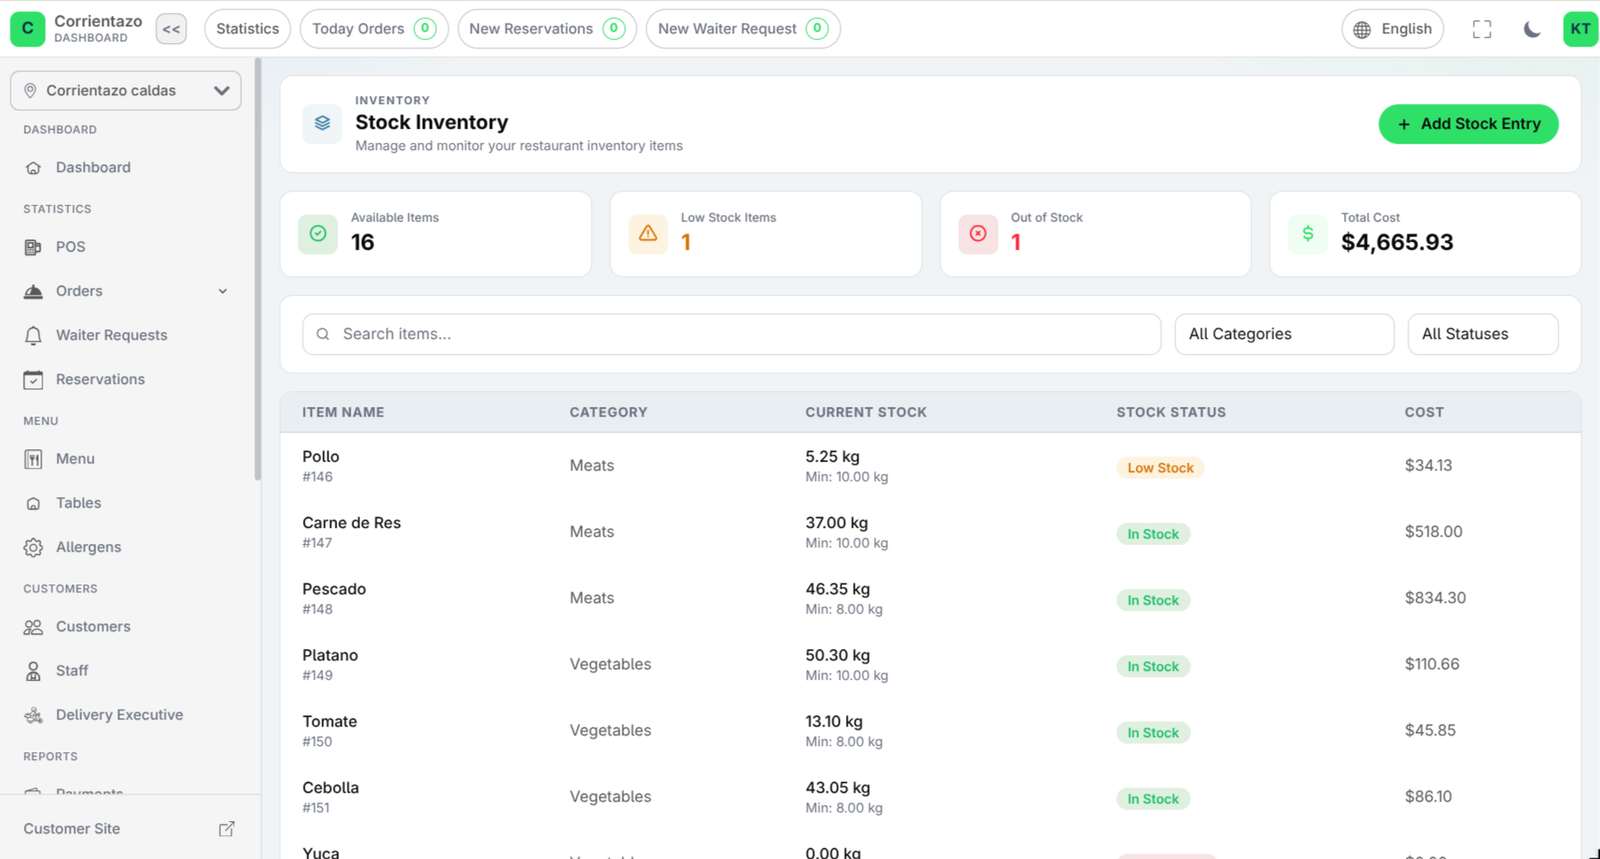1600x859 pixels.
Task: Click the POS register icon
Action: click(x=33, y=247)
